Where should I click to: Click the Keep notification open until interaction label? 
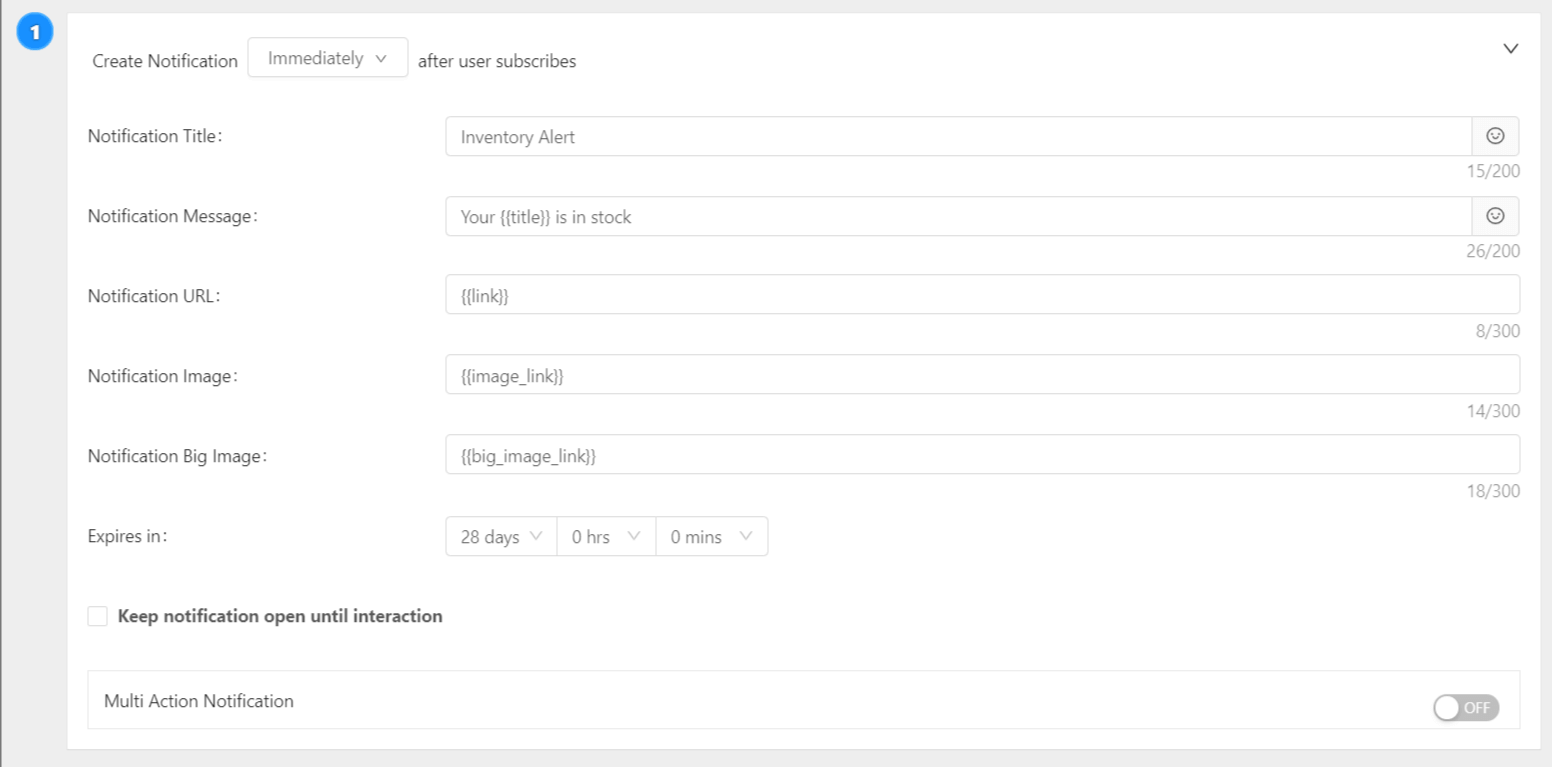coord(280,616)
